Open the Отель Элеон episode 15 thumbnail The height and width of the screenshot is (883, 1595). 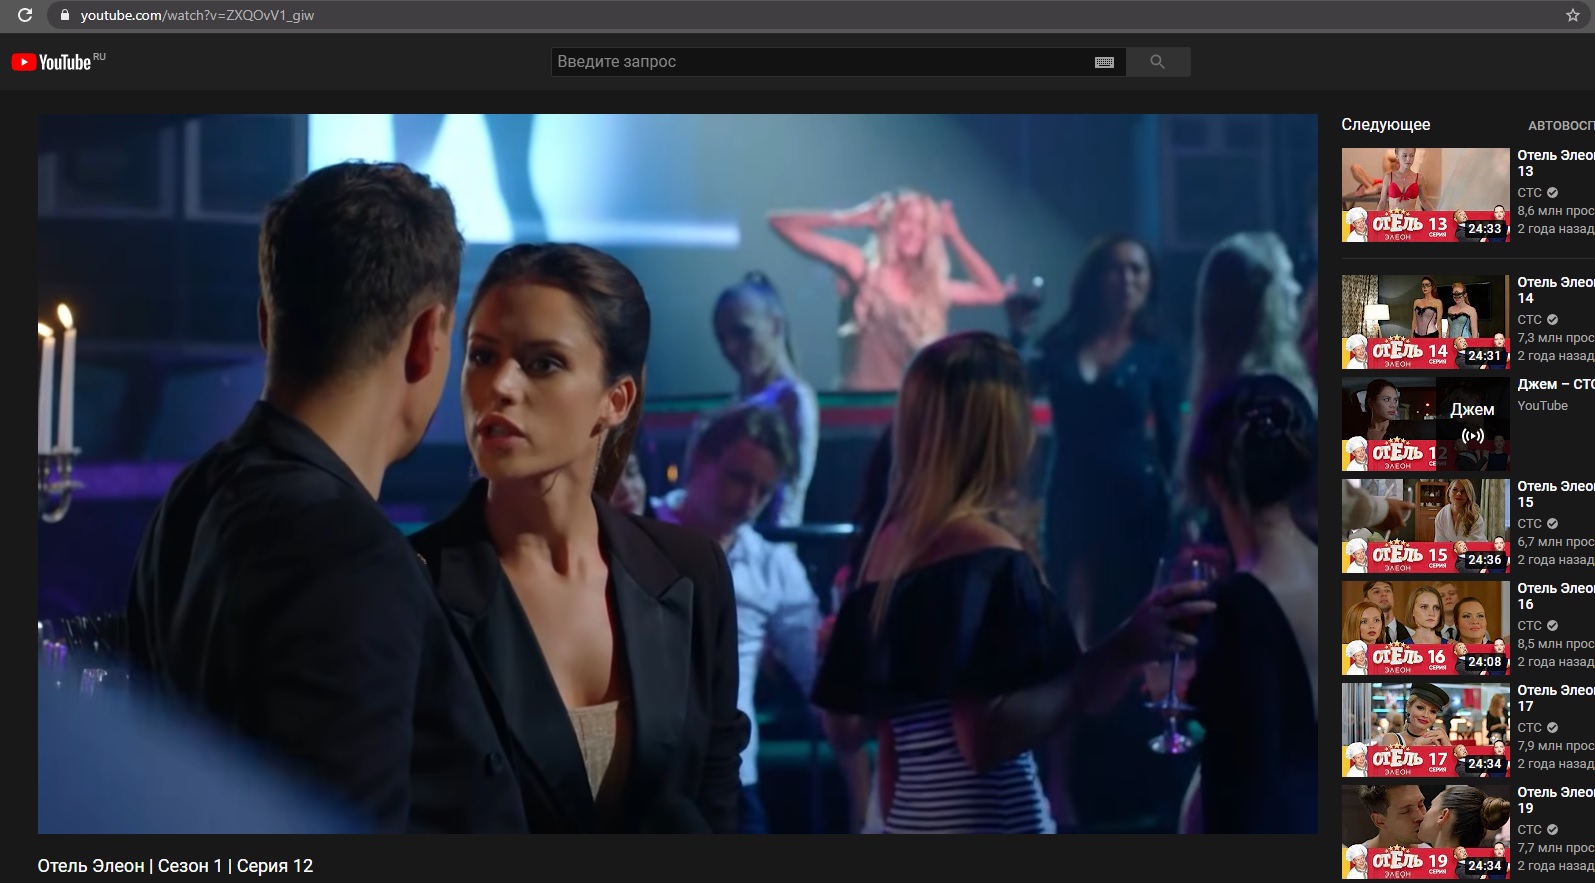pos(1425,526)
